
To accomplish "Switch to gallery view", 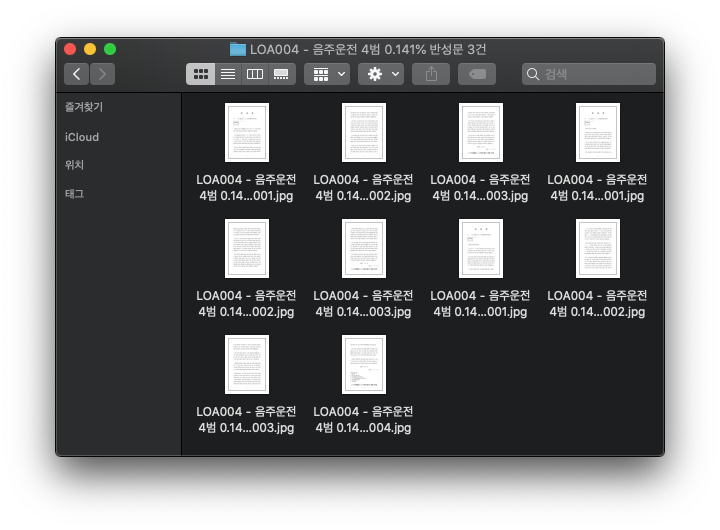I will click(x=281, y=74).
